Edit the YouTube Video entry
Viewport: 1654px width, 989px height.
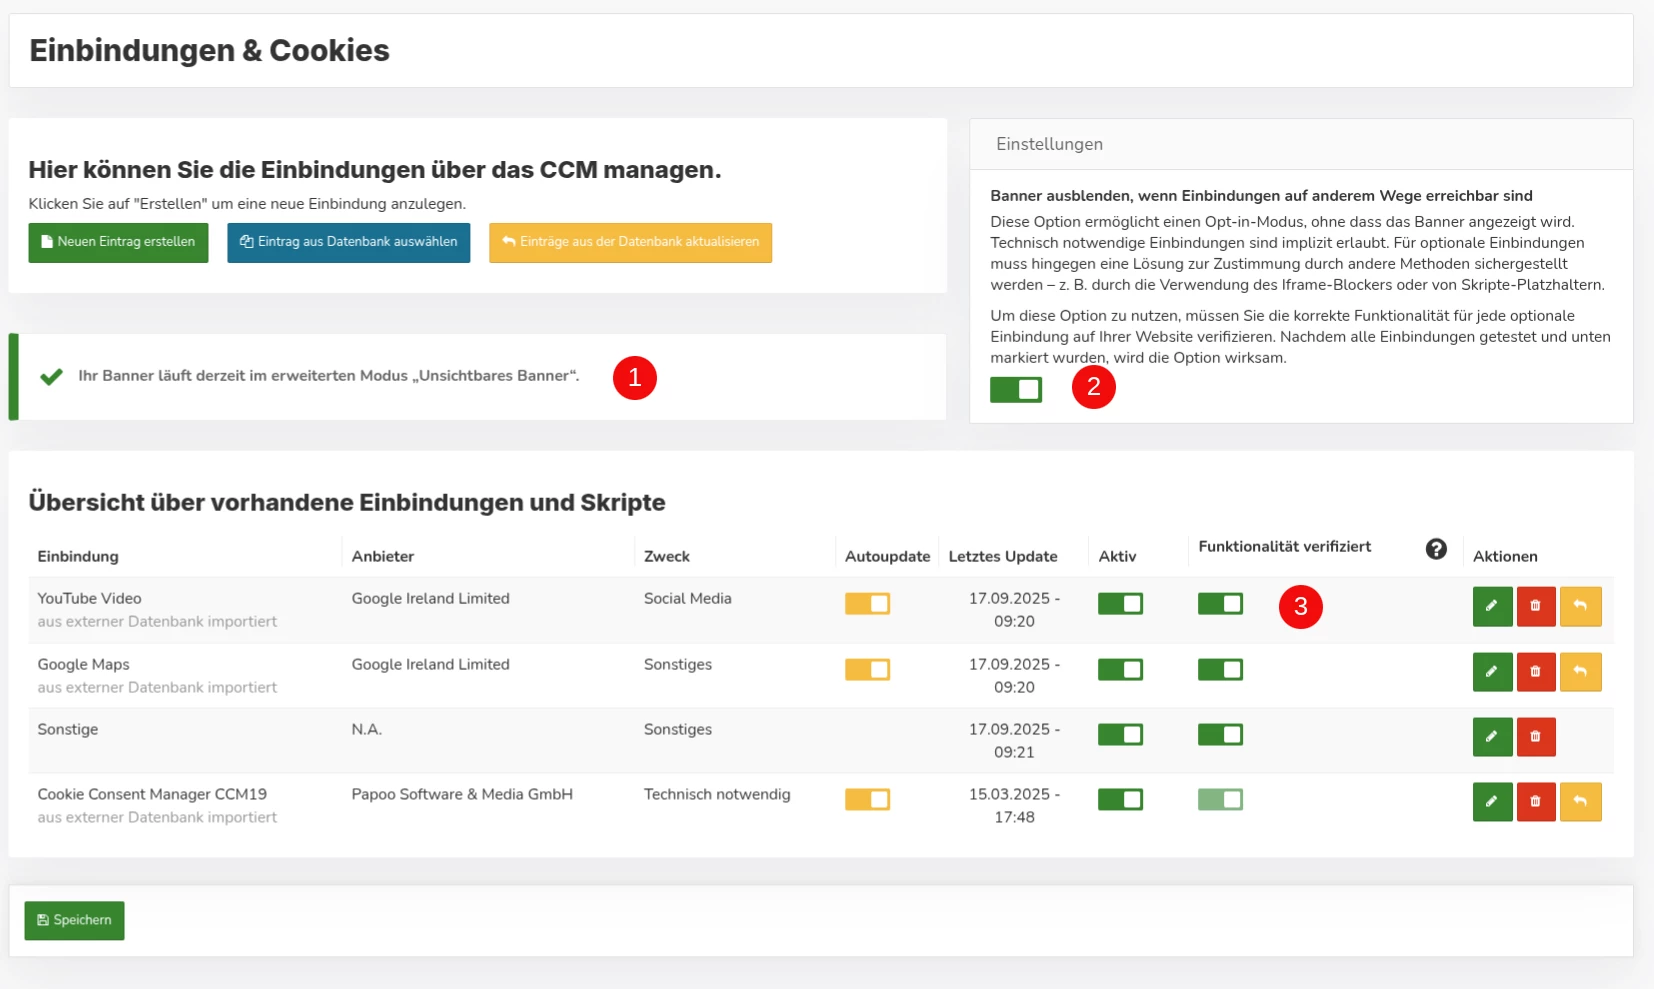(1492, 606)
